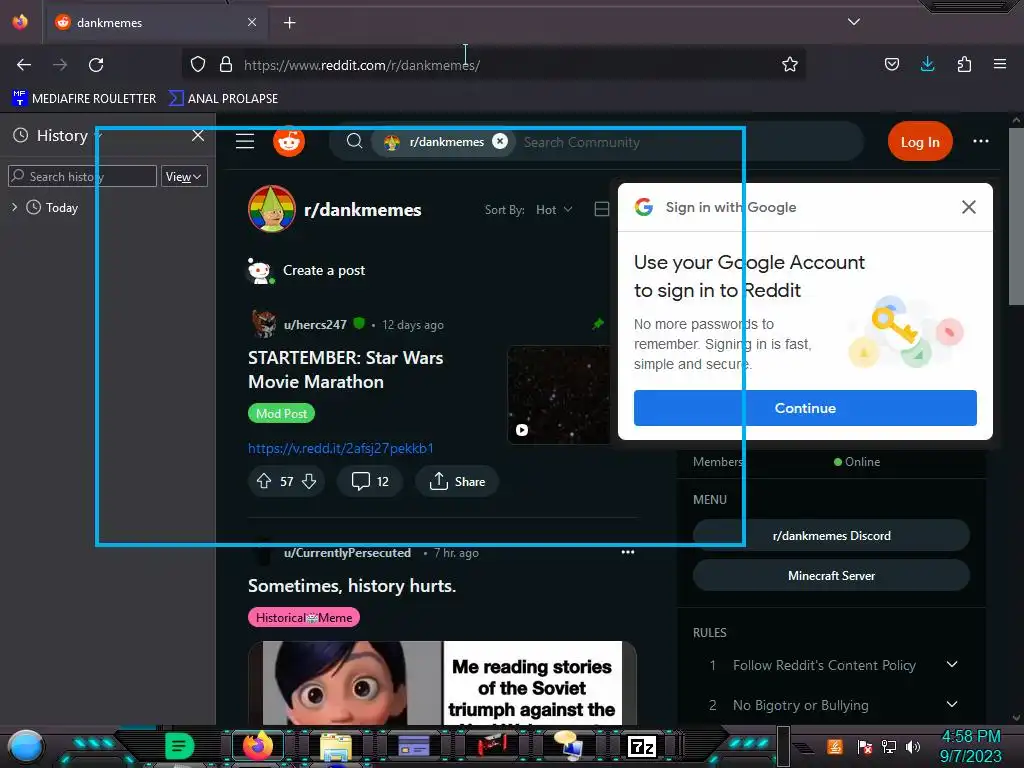Open the extensions puzzle icon
The height and width of the screenshot is (768, 1024).
pos(964,64)
